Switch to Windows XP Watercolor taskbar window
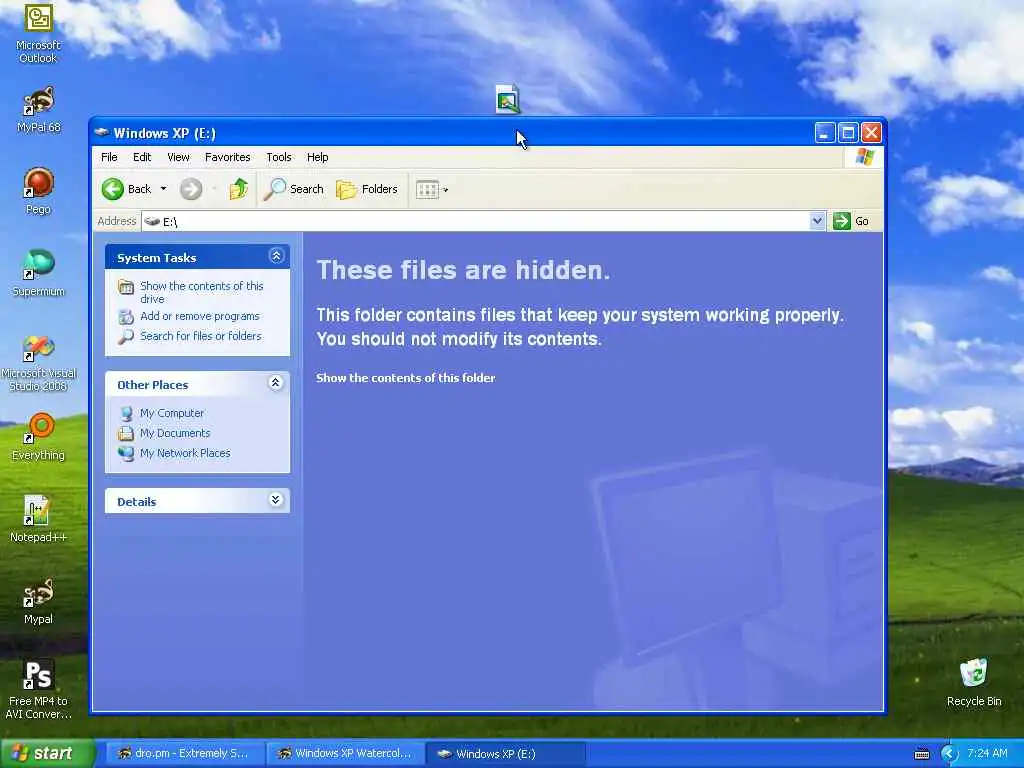 [x=345, y=754]
